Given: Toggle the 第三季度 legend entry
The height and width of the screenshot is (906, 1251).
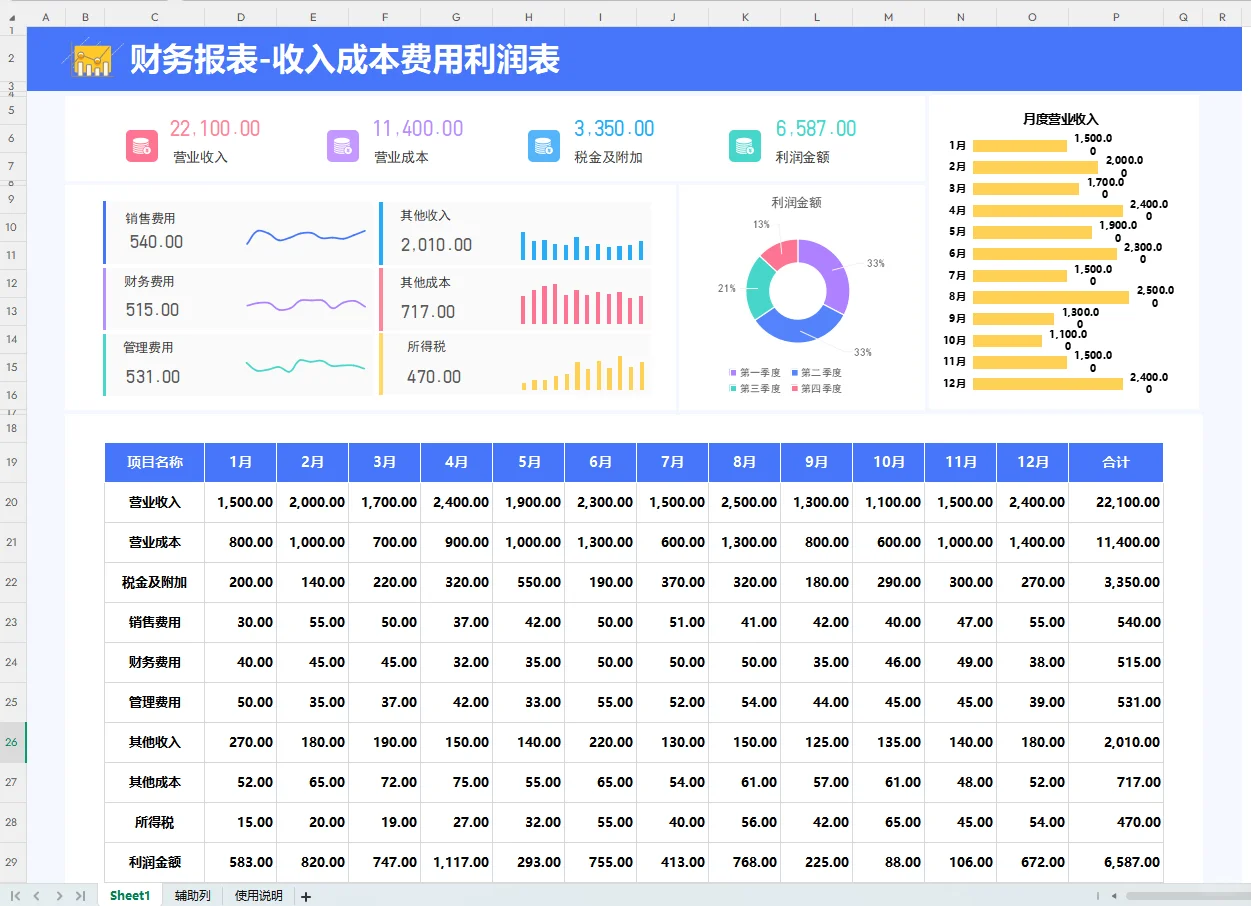Looking at the screenshot, I should point(755,388).
